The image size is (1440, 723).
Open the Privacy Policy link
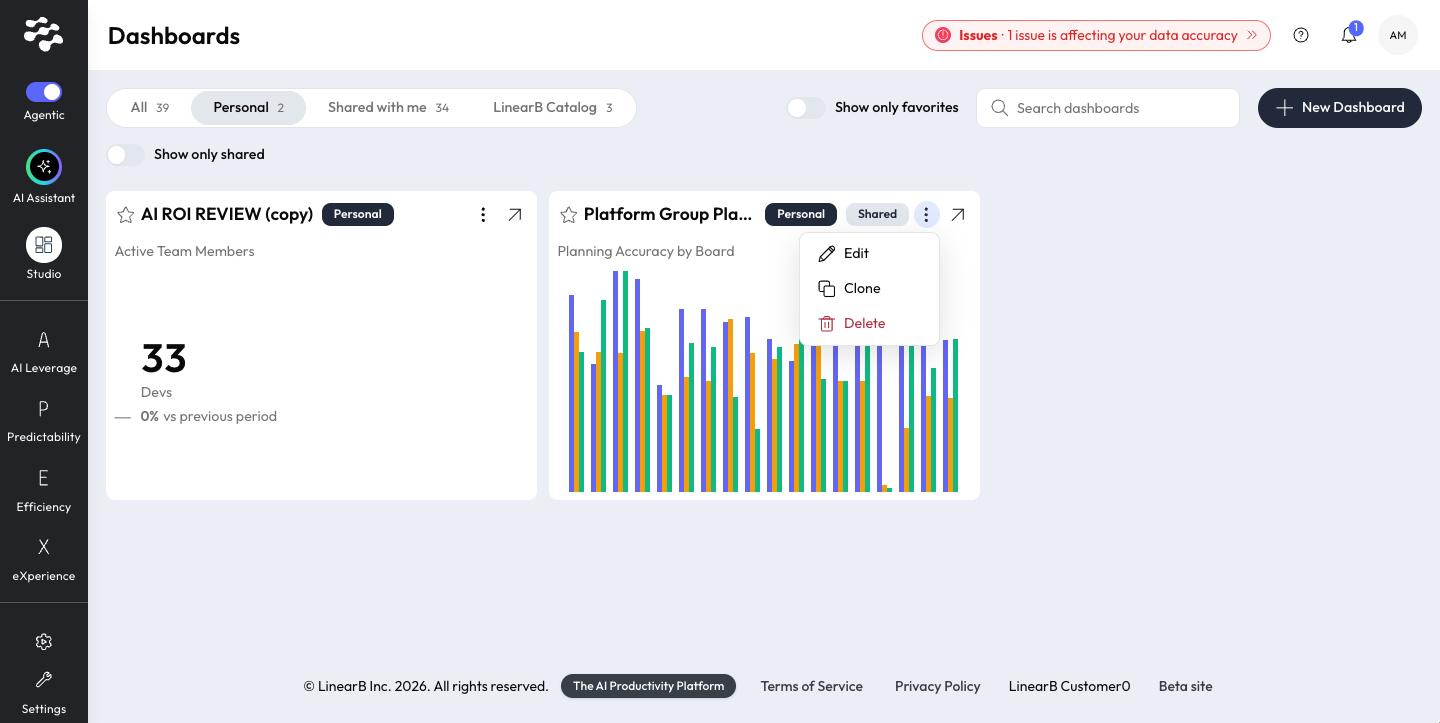click(x=937, y=686)
